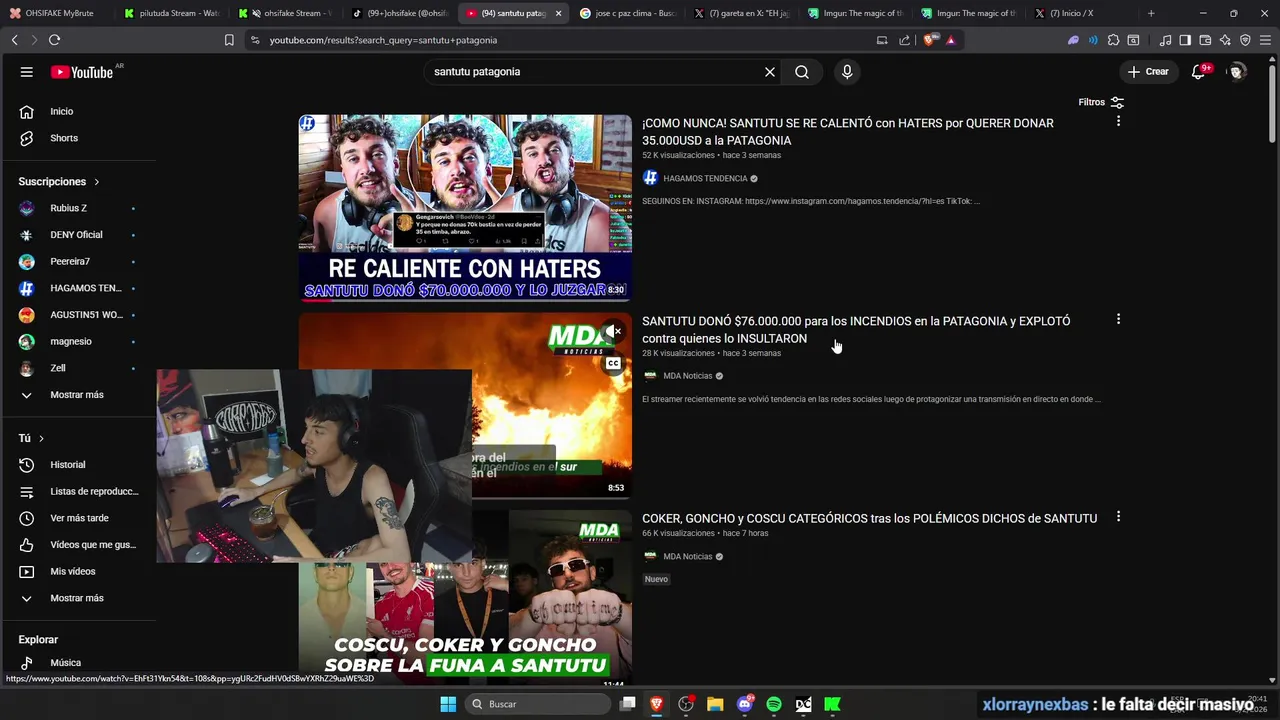Image resolution: width=1280 pixels, height=720 pixels.
Task: Share this page from the address bar
Action: pyautogui.click(x=904, y=40)
